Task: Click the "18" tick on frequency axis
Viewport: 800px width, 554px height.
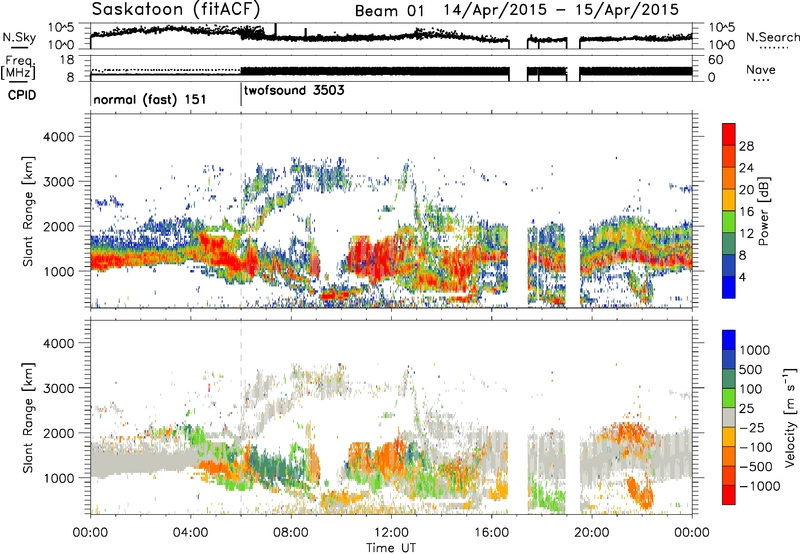Action: tap(67, 60)
